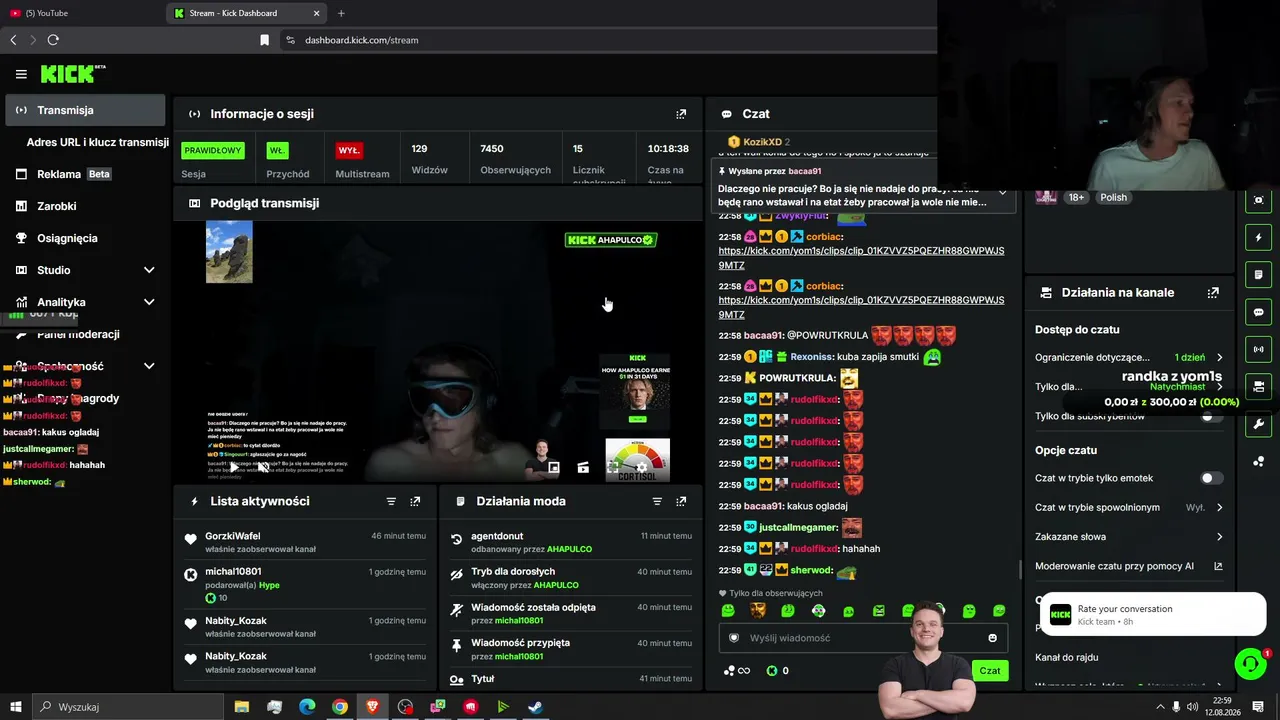
Task: Open the chat bubble icon in right sidebar
Action: tap(1258, 312)
